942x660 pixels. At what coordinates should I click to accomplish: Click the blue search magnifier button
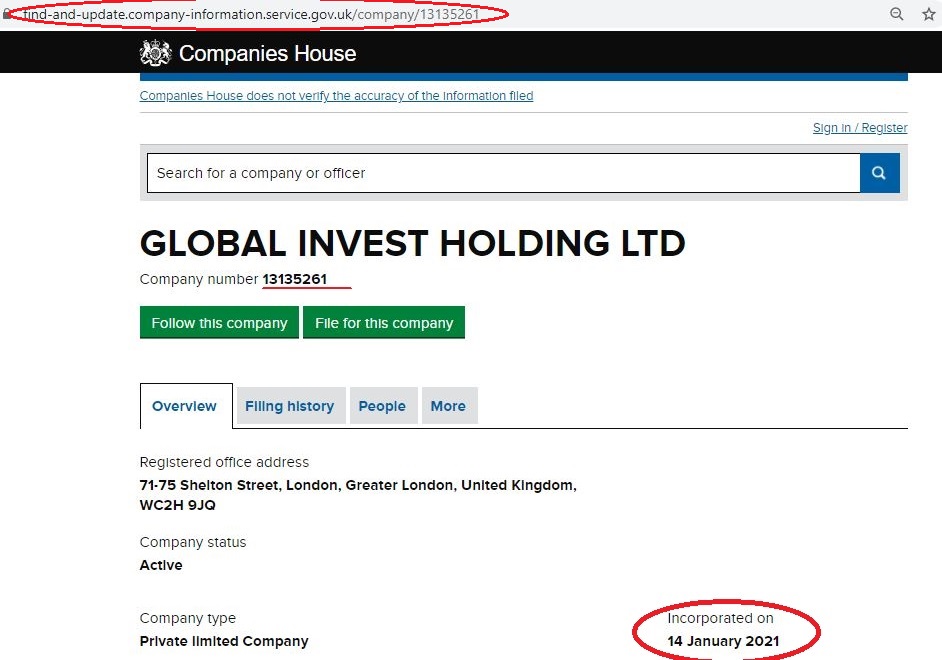click(880, 173)
